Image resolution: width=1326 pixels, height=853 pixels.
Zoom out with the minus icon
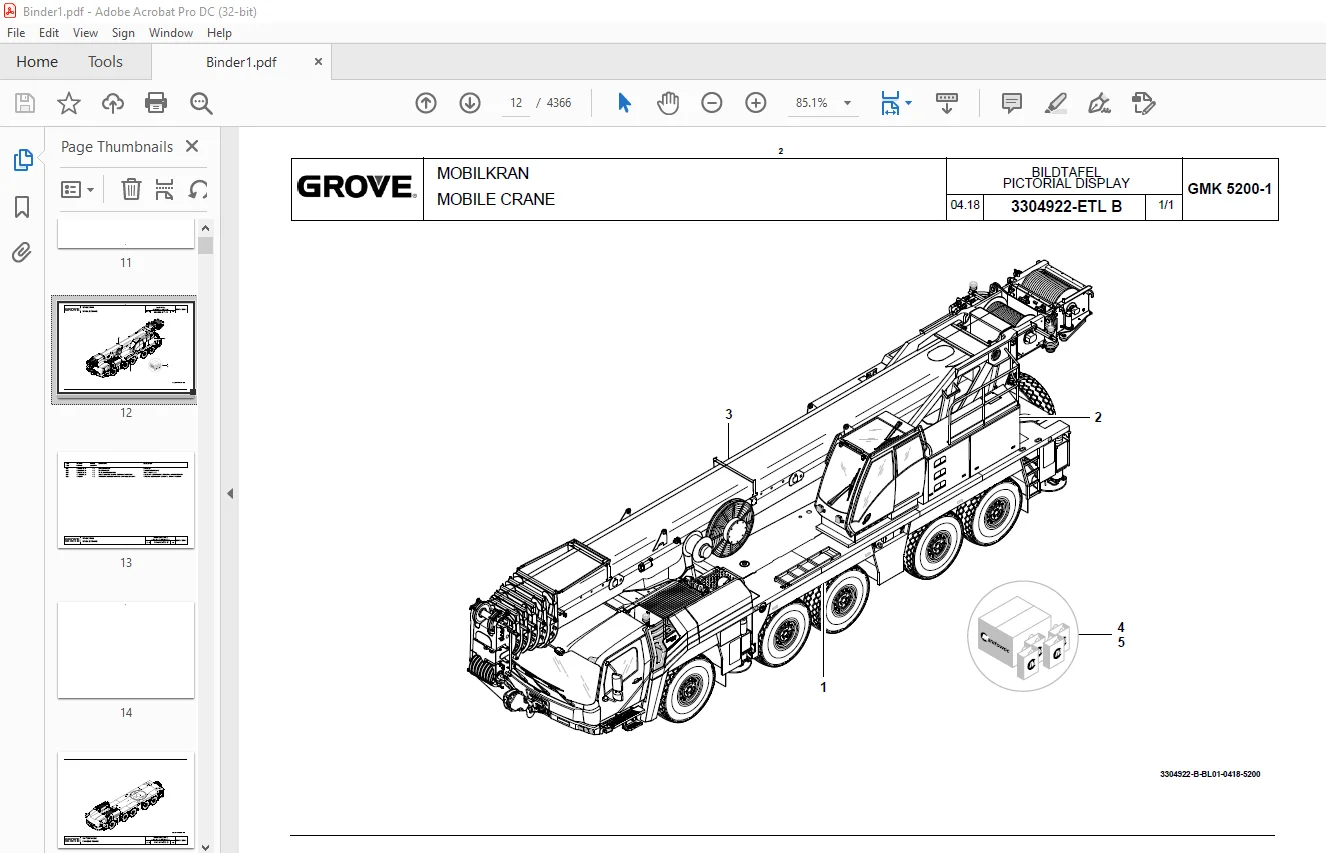(712, 103)
